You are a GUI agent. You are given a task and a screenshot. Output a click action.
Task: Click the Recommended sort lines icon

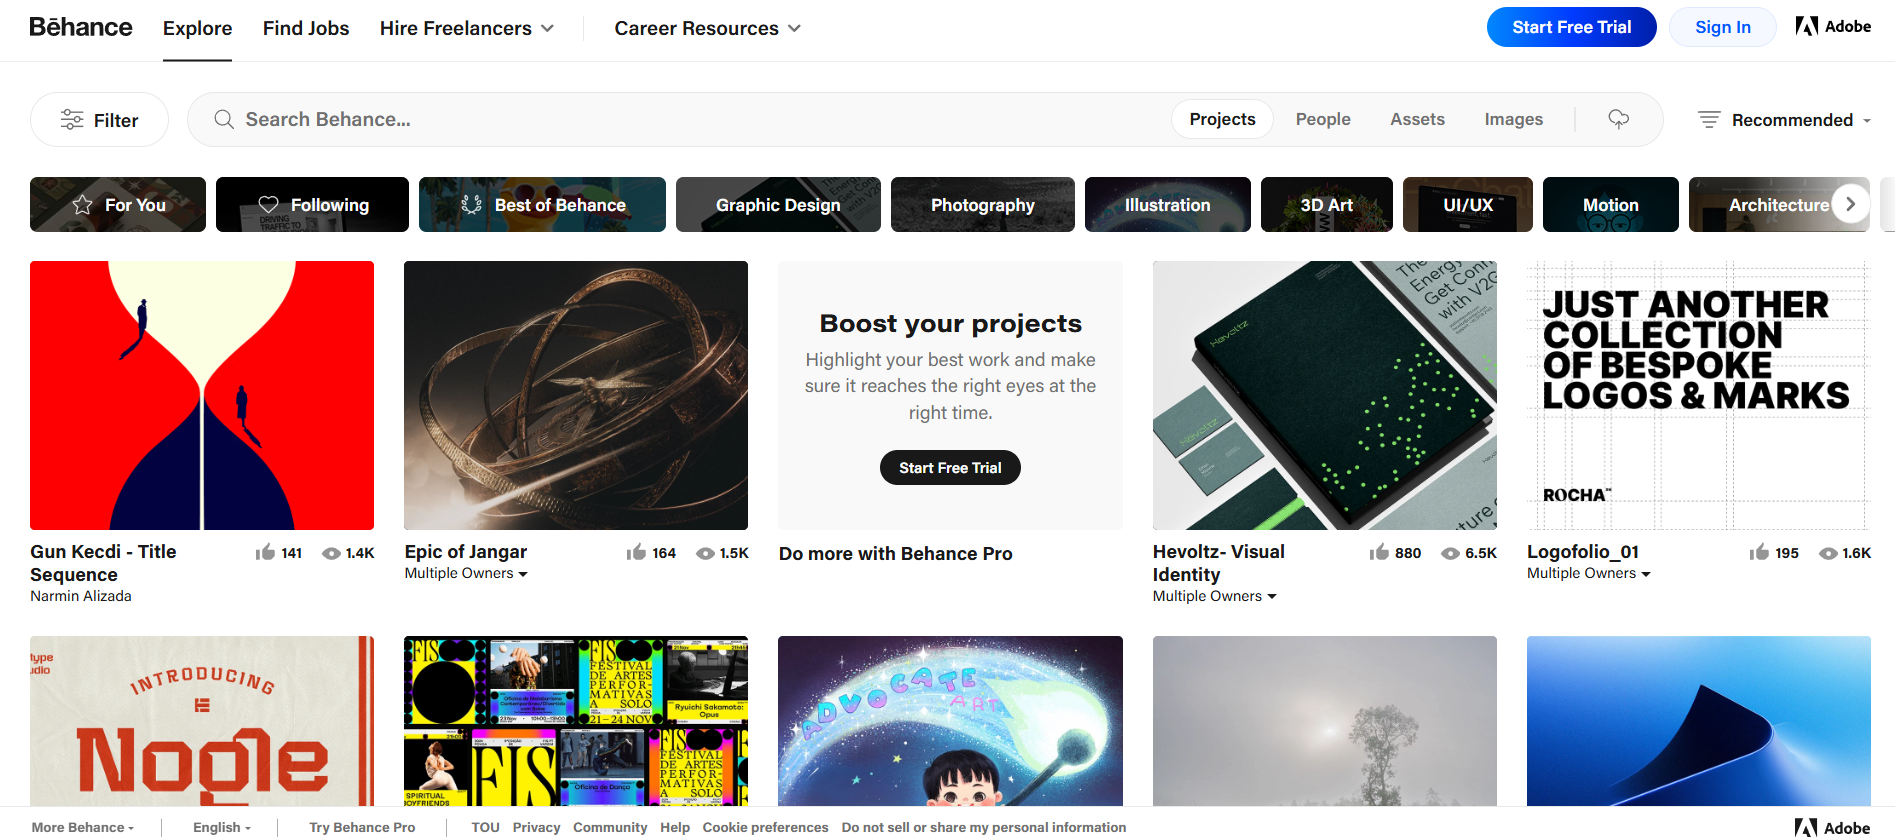1709,120
